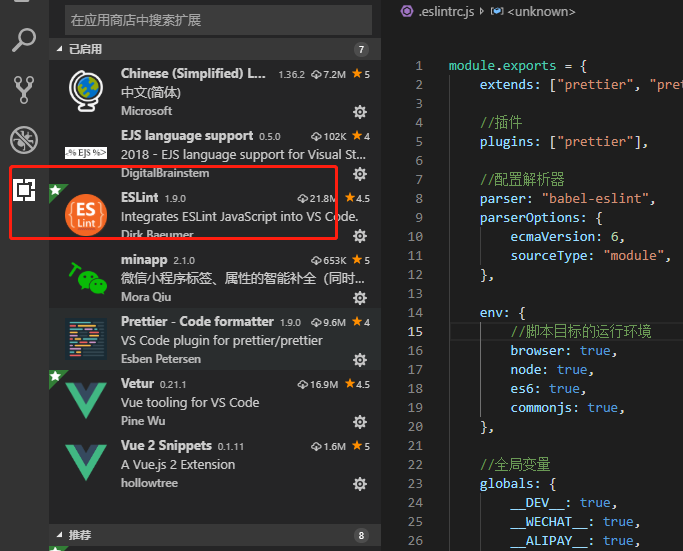Click the Vue 2 Snippets description text
Image resolution: width=683 pixels, height=551 pixels.
point(178,465)
